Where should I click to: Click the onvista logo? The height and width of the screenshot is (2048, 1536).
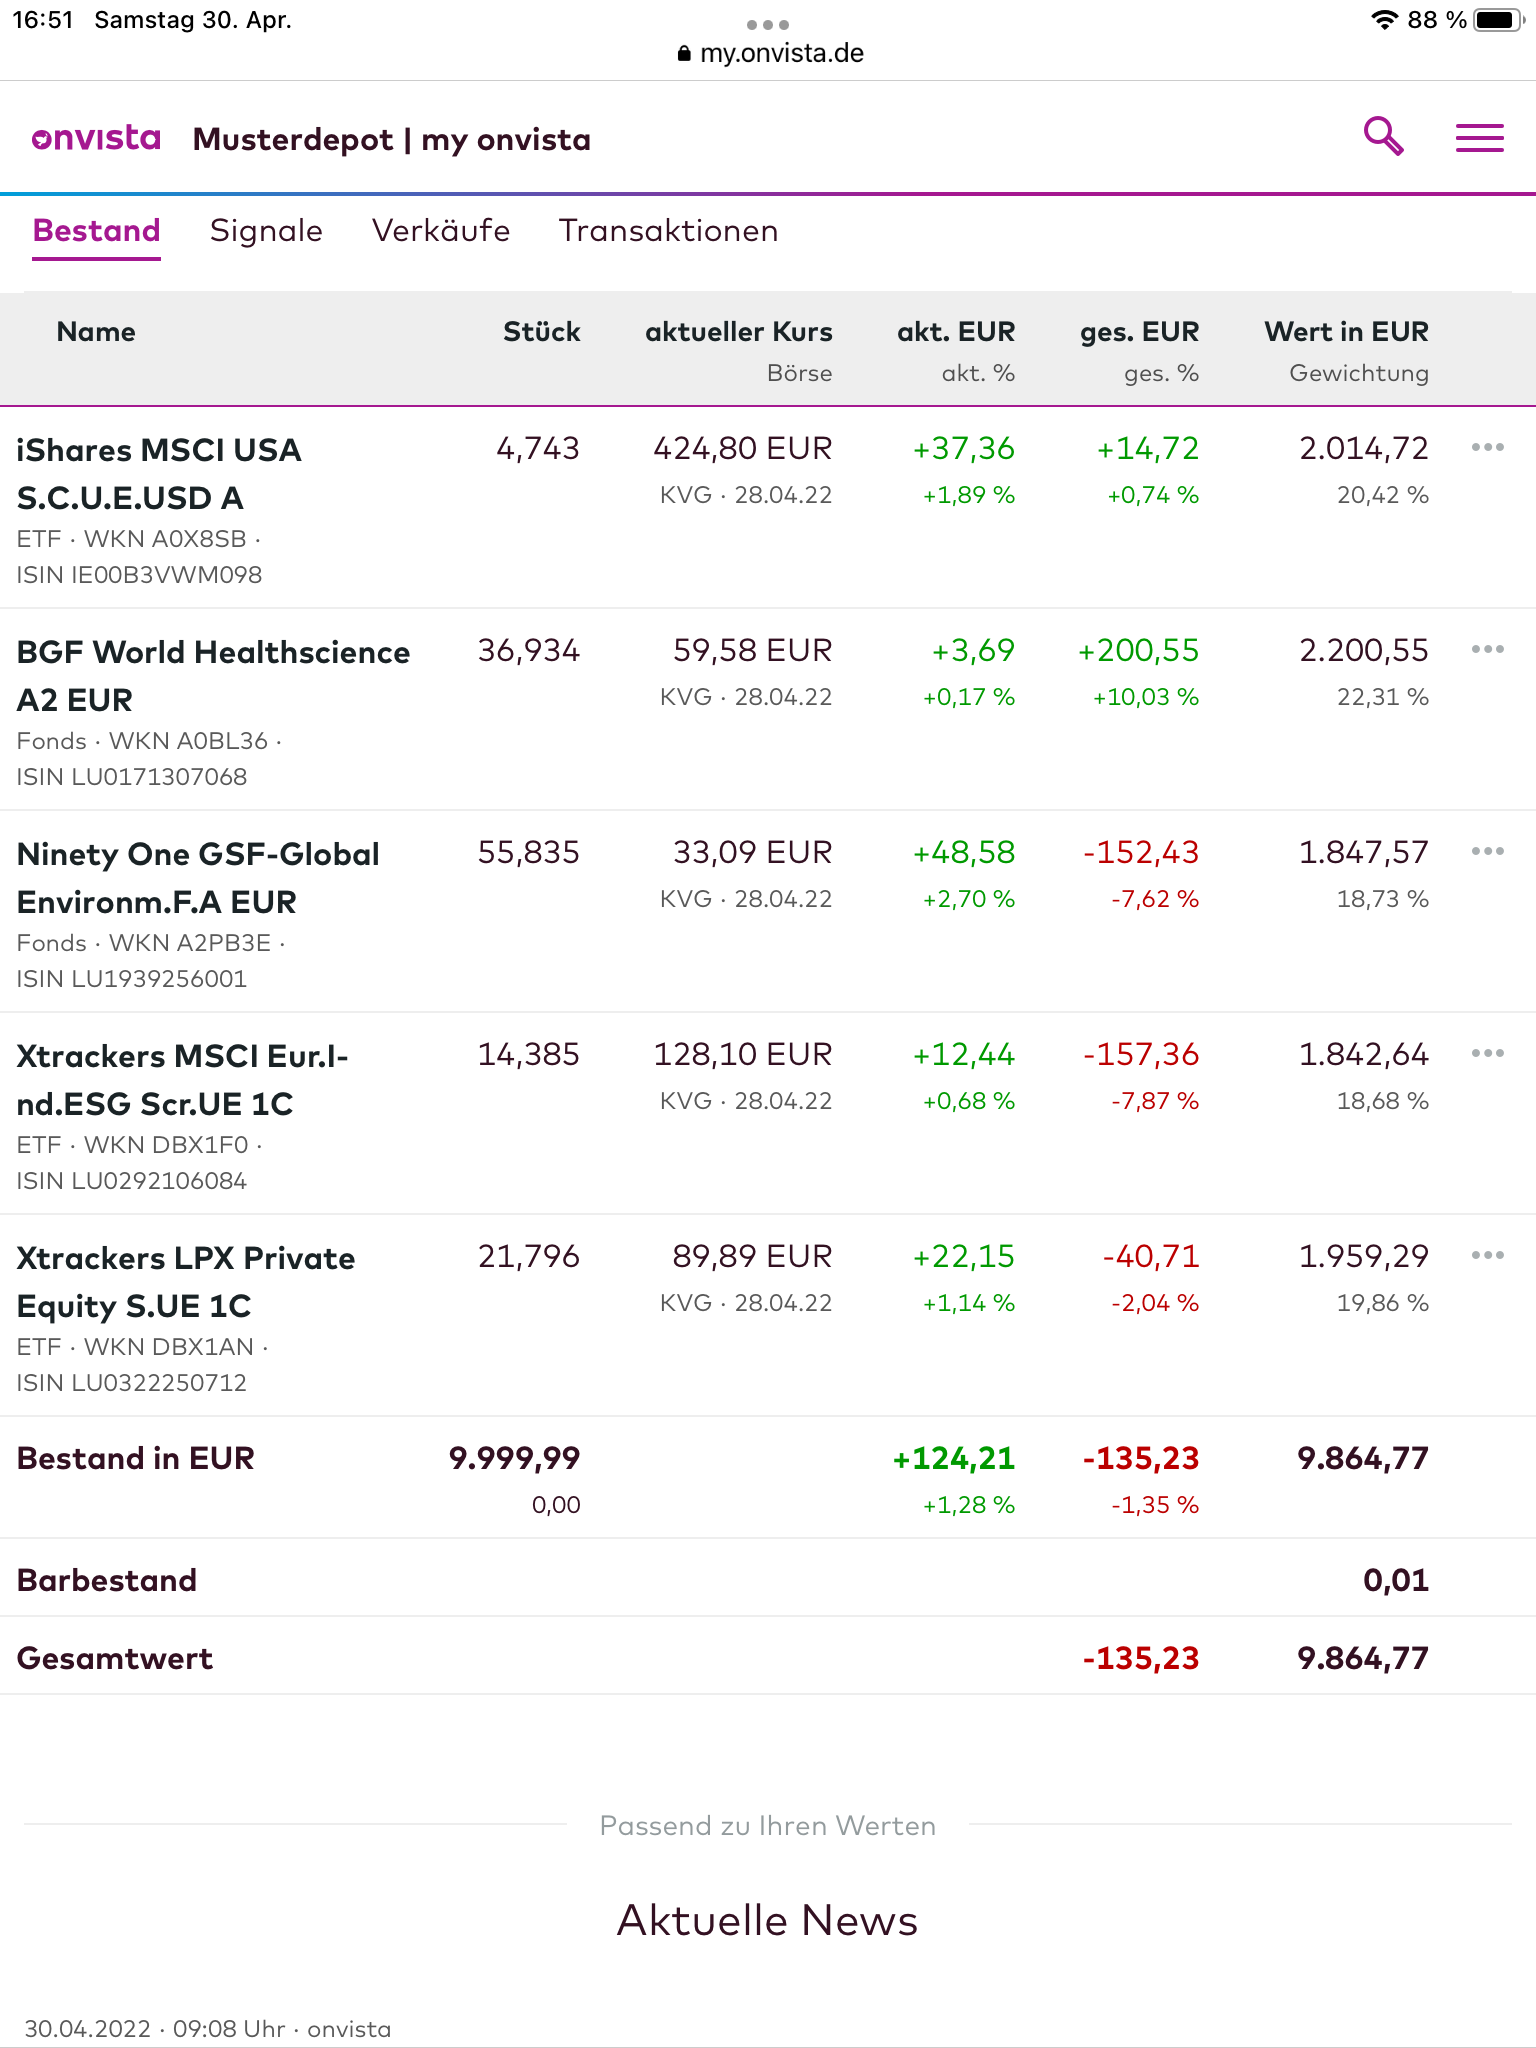(x=96, y=138)
